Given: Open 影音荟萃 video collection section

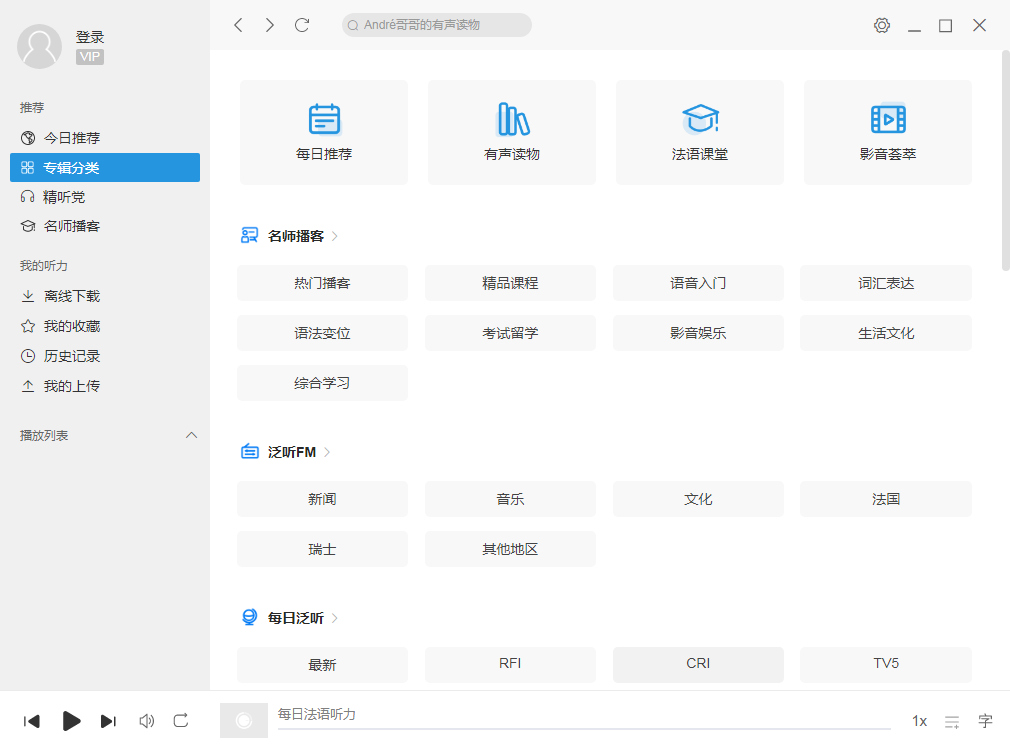Looking at the screenshot, I should point(886,132).
